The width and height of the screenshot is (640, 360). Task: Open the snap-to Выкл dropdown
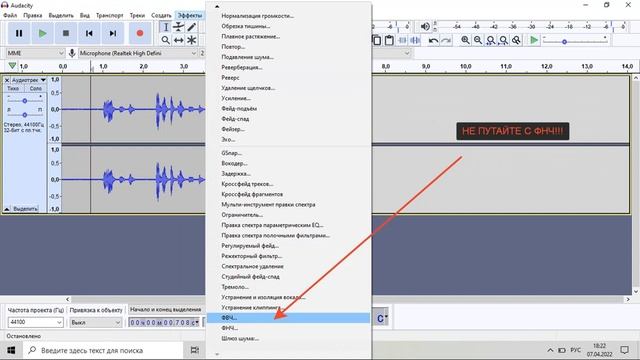pyautogui.click(x=96, y=322)
